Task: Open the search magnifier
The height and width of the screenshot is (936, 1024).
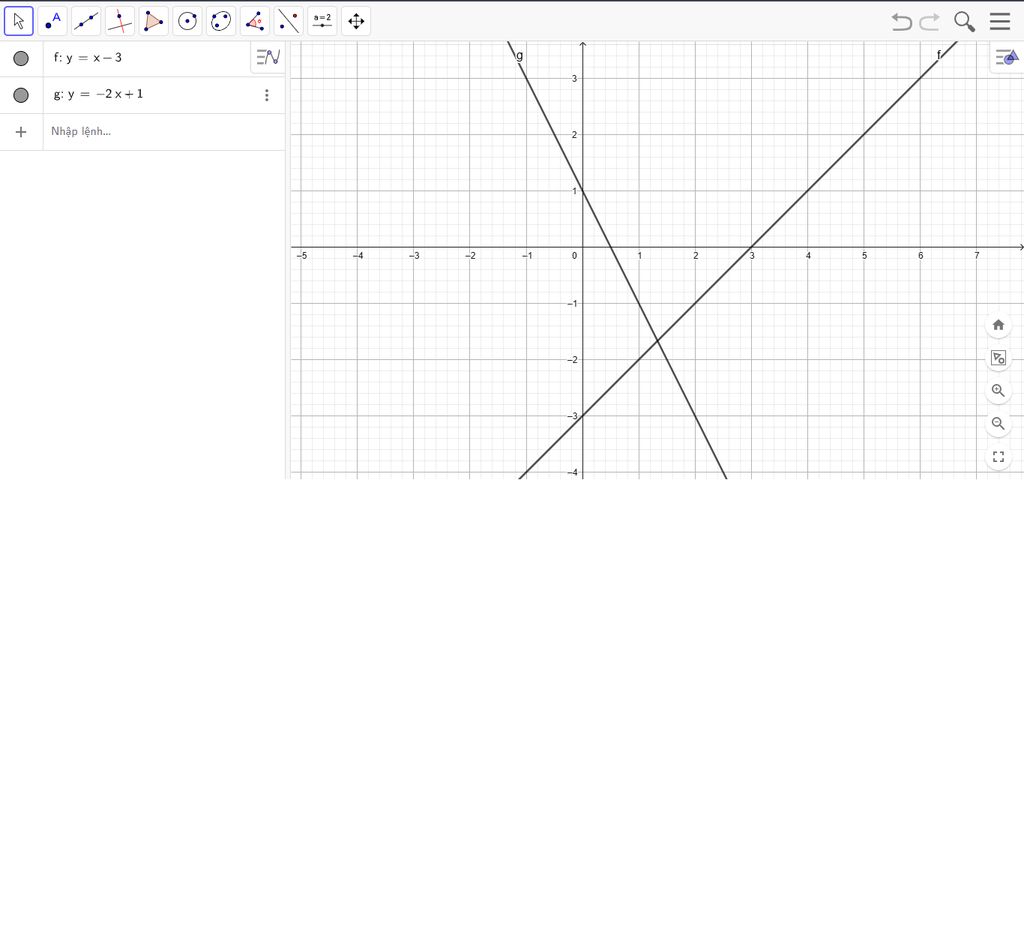Action: point(965,22)
